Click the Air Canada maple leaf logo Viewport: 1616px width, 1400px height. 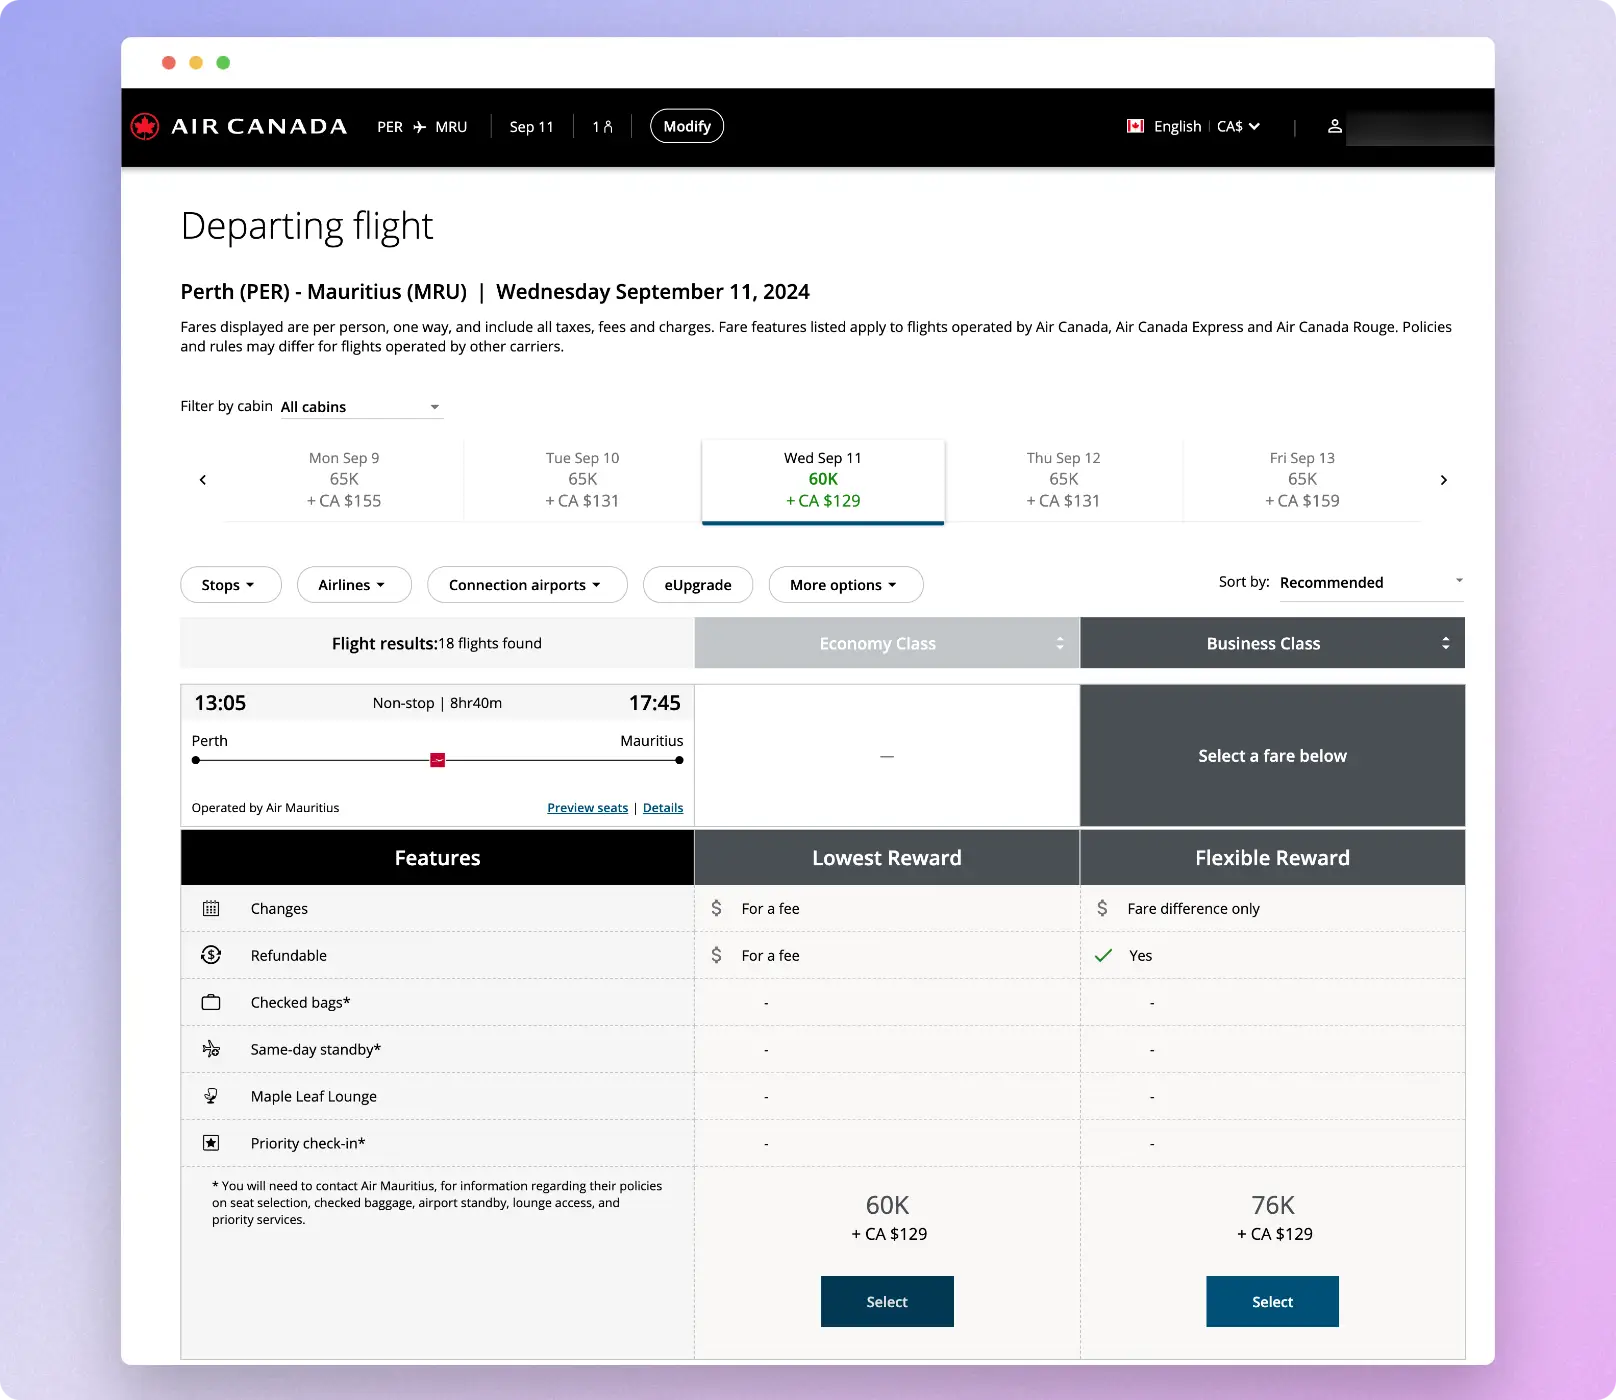pos(145,126)
